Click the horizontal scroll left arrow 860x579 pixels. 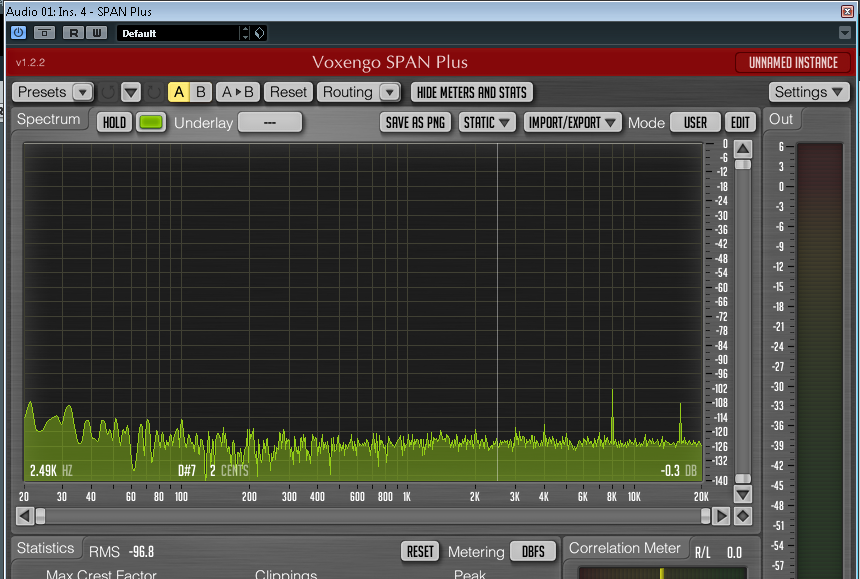point(24,516)
